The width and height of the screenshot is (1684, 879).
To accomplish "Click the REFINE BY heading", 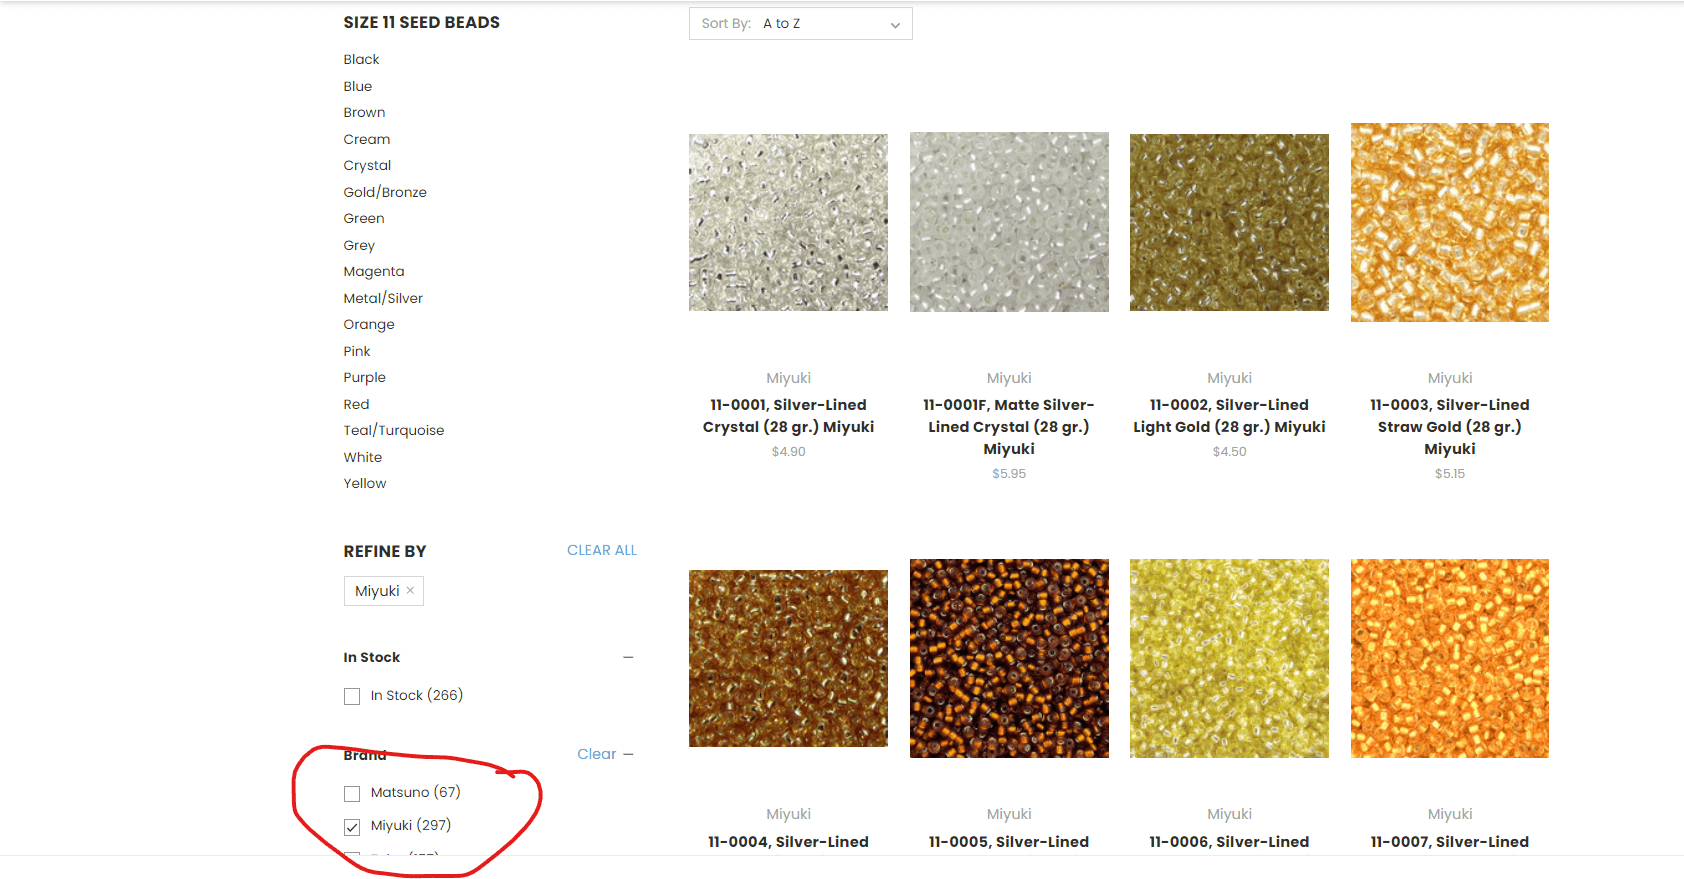I will point(384,551).
